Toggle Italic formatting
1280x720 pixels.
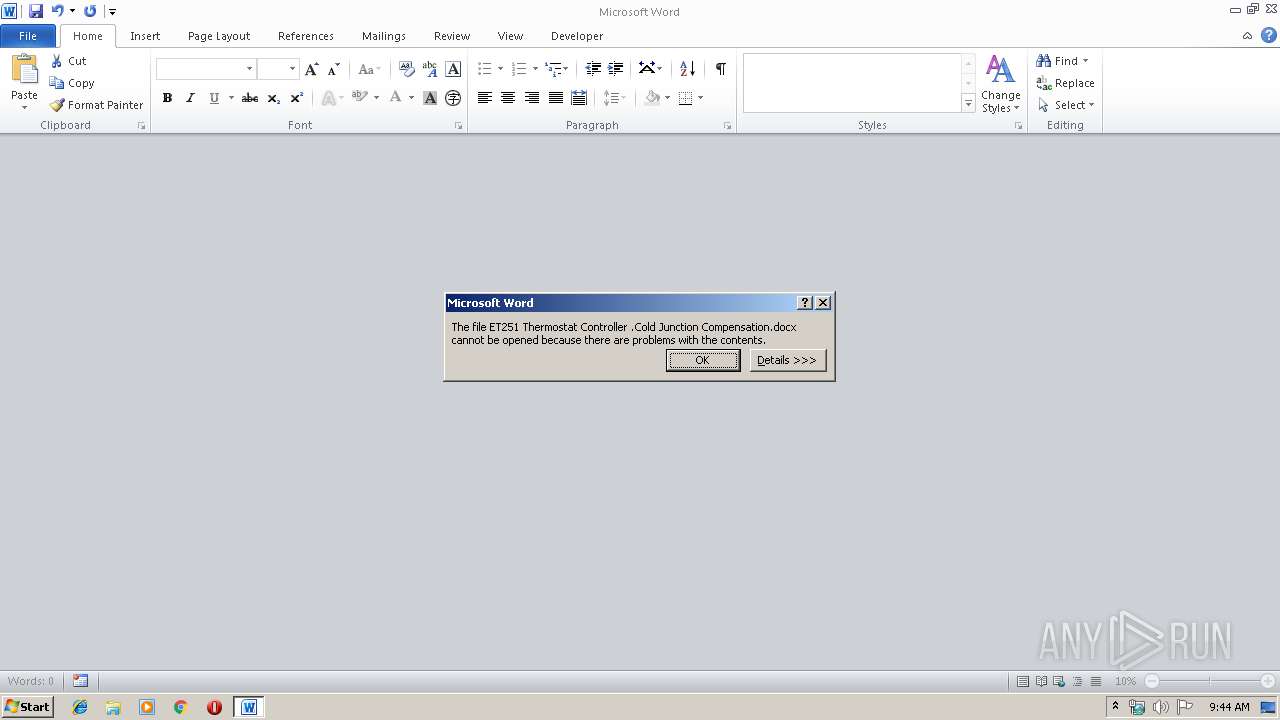coord(190,98)
